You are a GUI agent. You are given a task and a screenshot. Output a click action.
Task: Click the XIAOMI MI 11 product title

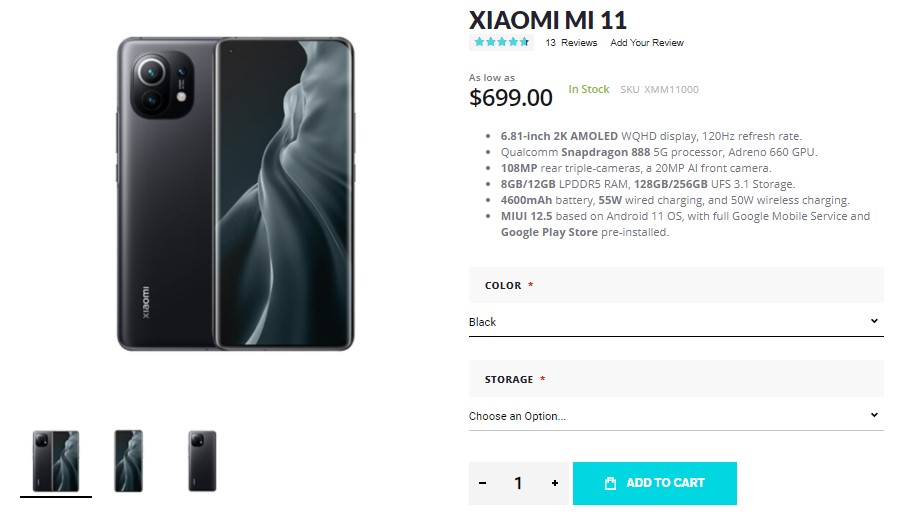tap(548, 19)
